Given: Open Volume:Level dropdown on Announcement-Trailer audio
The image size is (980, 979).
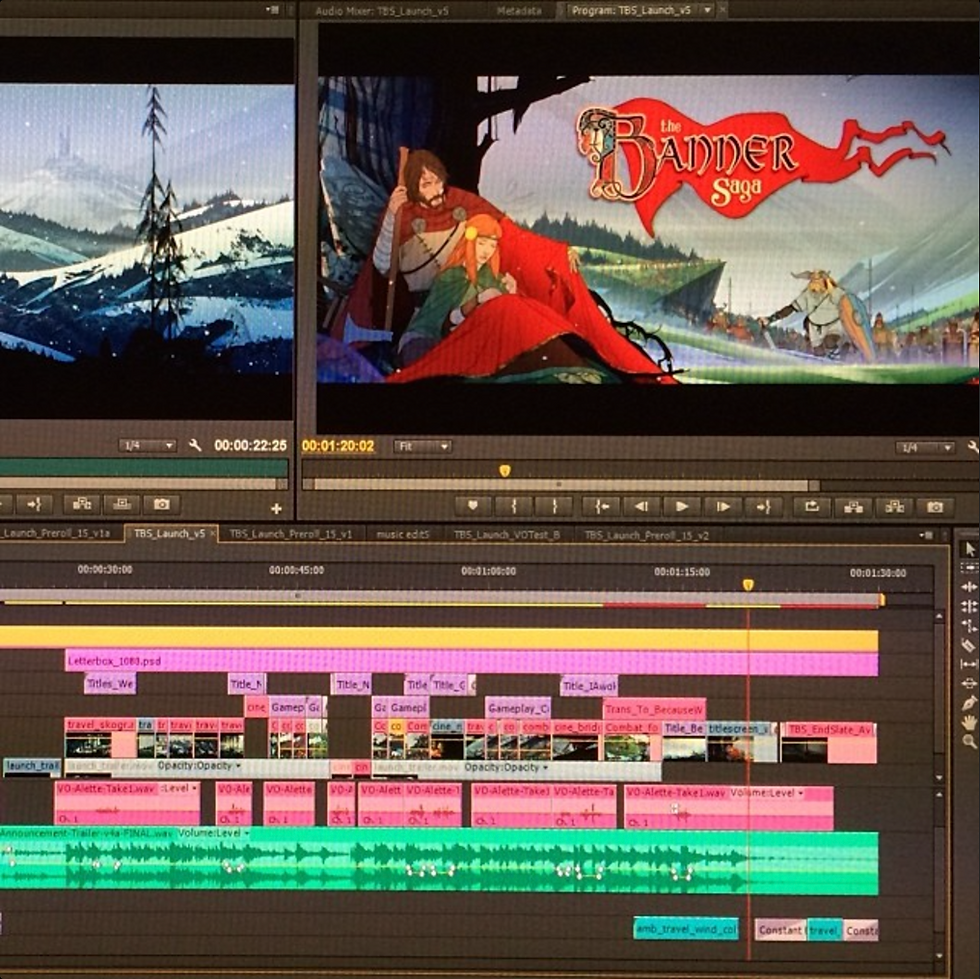Looking at the screenshot, I should 246,833.
